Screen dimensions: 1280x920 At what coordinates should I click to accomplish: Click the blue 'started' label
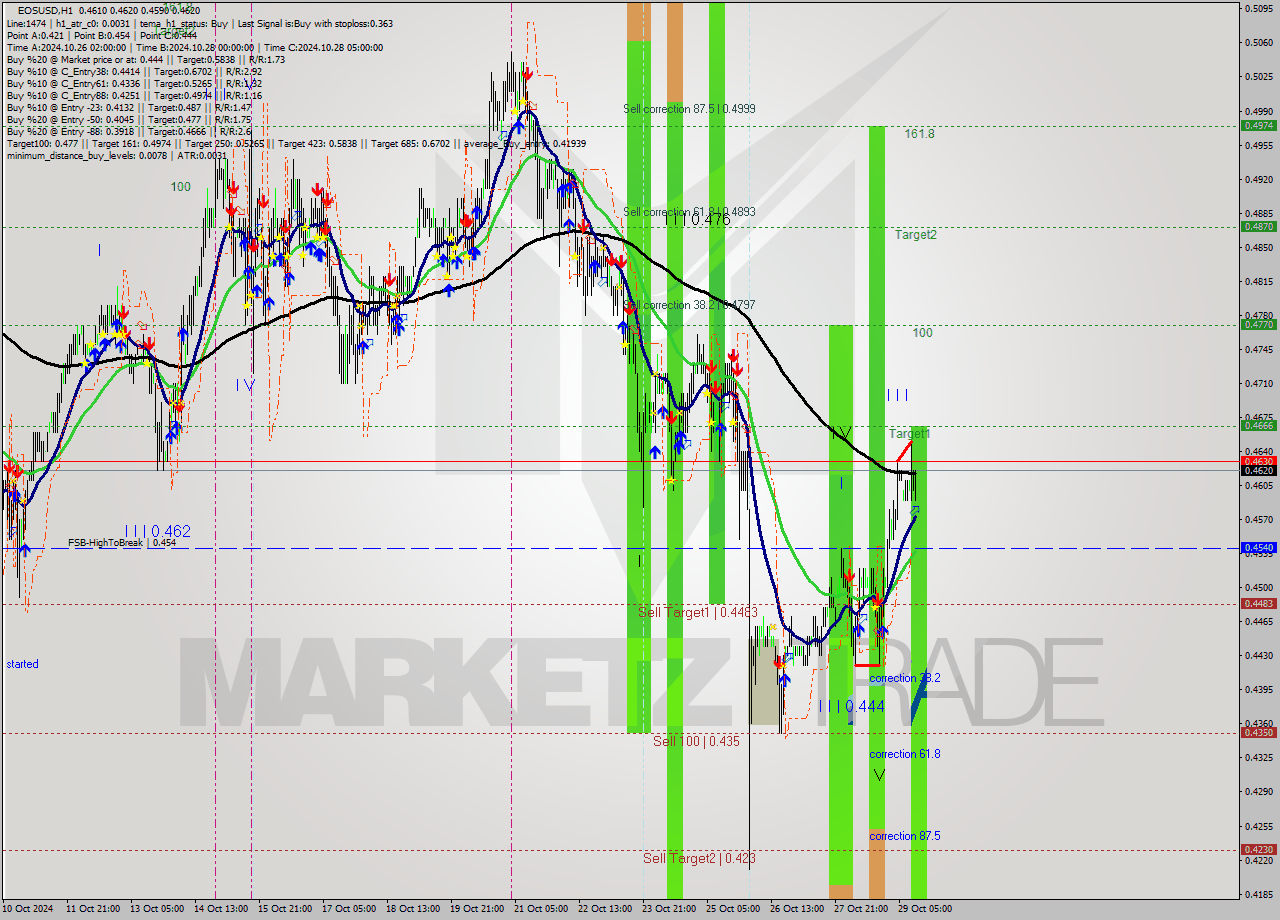click(x=22, y=663)
